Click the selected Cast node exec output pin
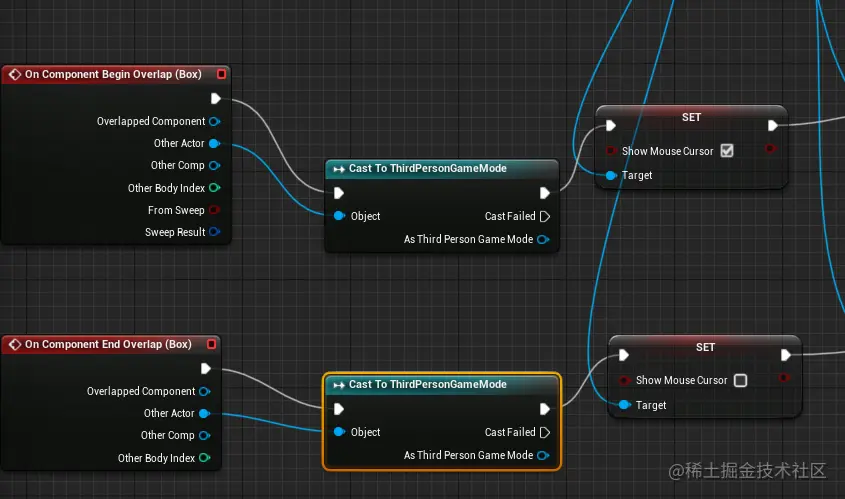Image resolution: width=845 pixels, height=499 pixels. (x=545, y=409)
